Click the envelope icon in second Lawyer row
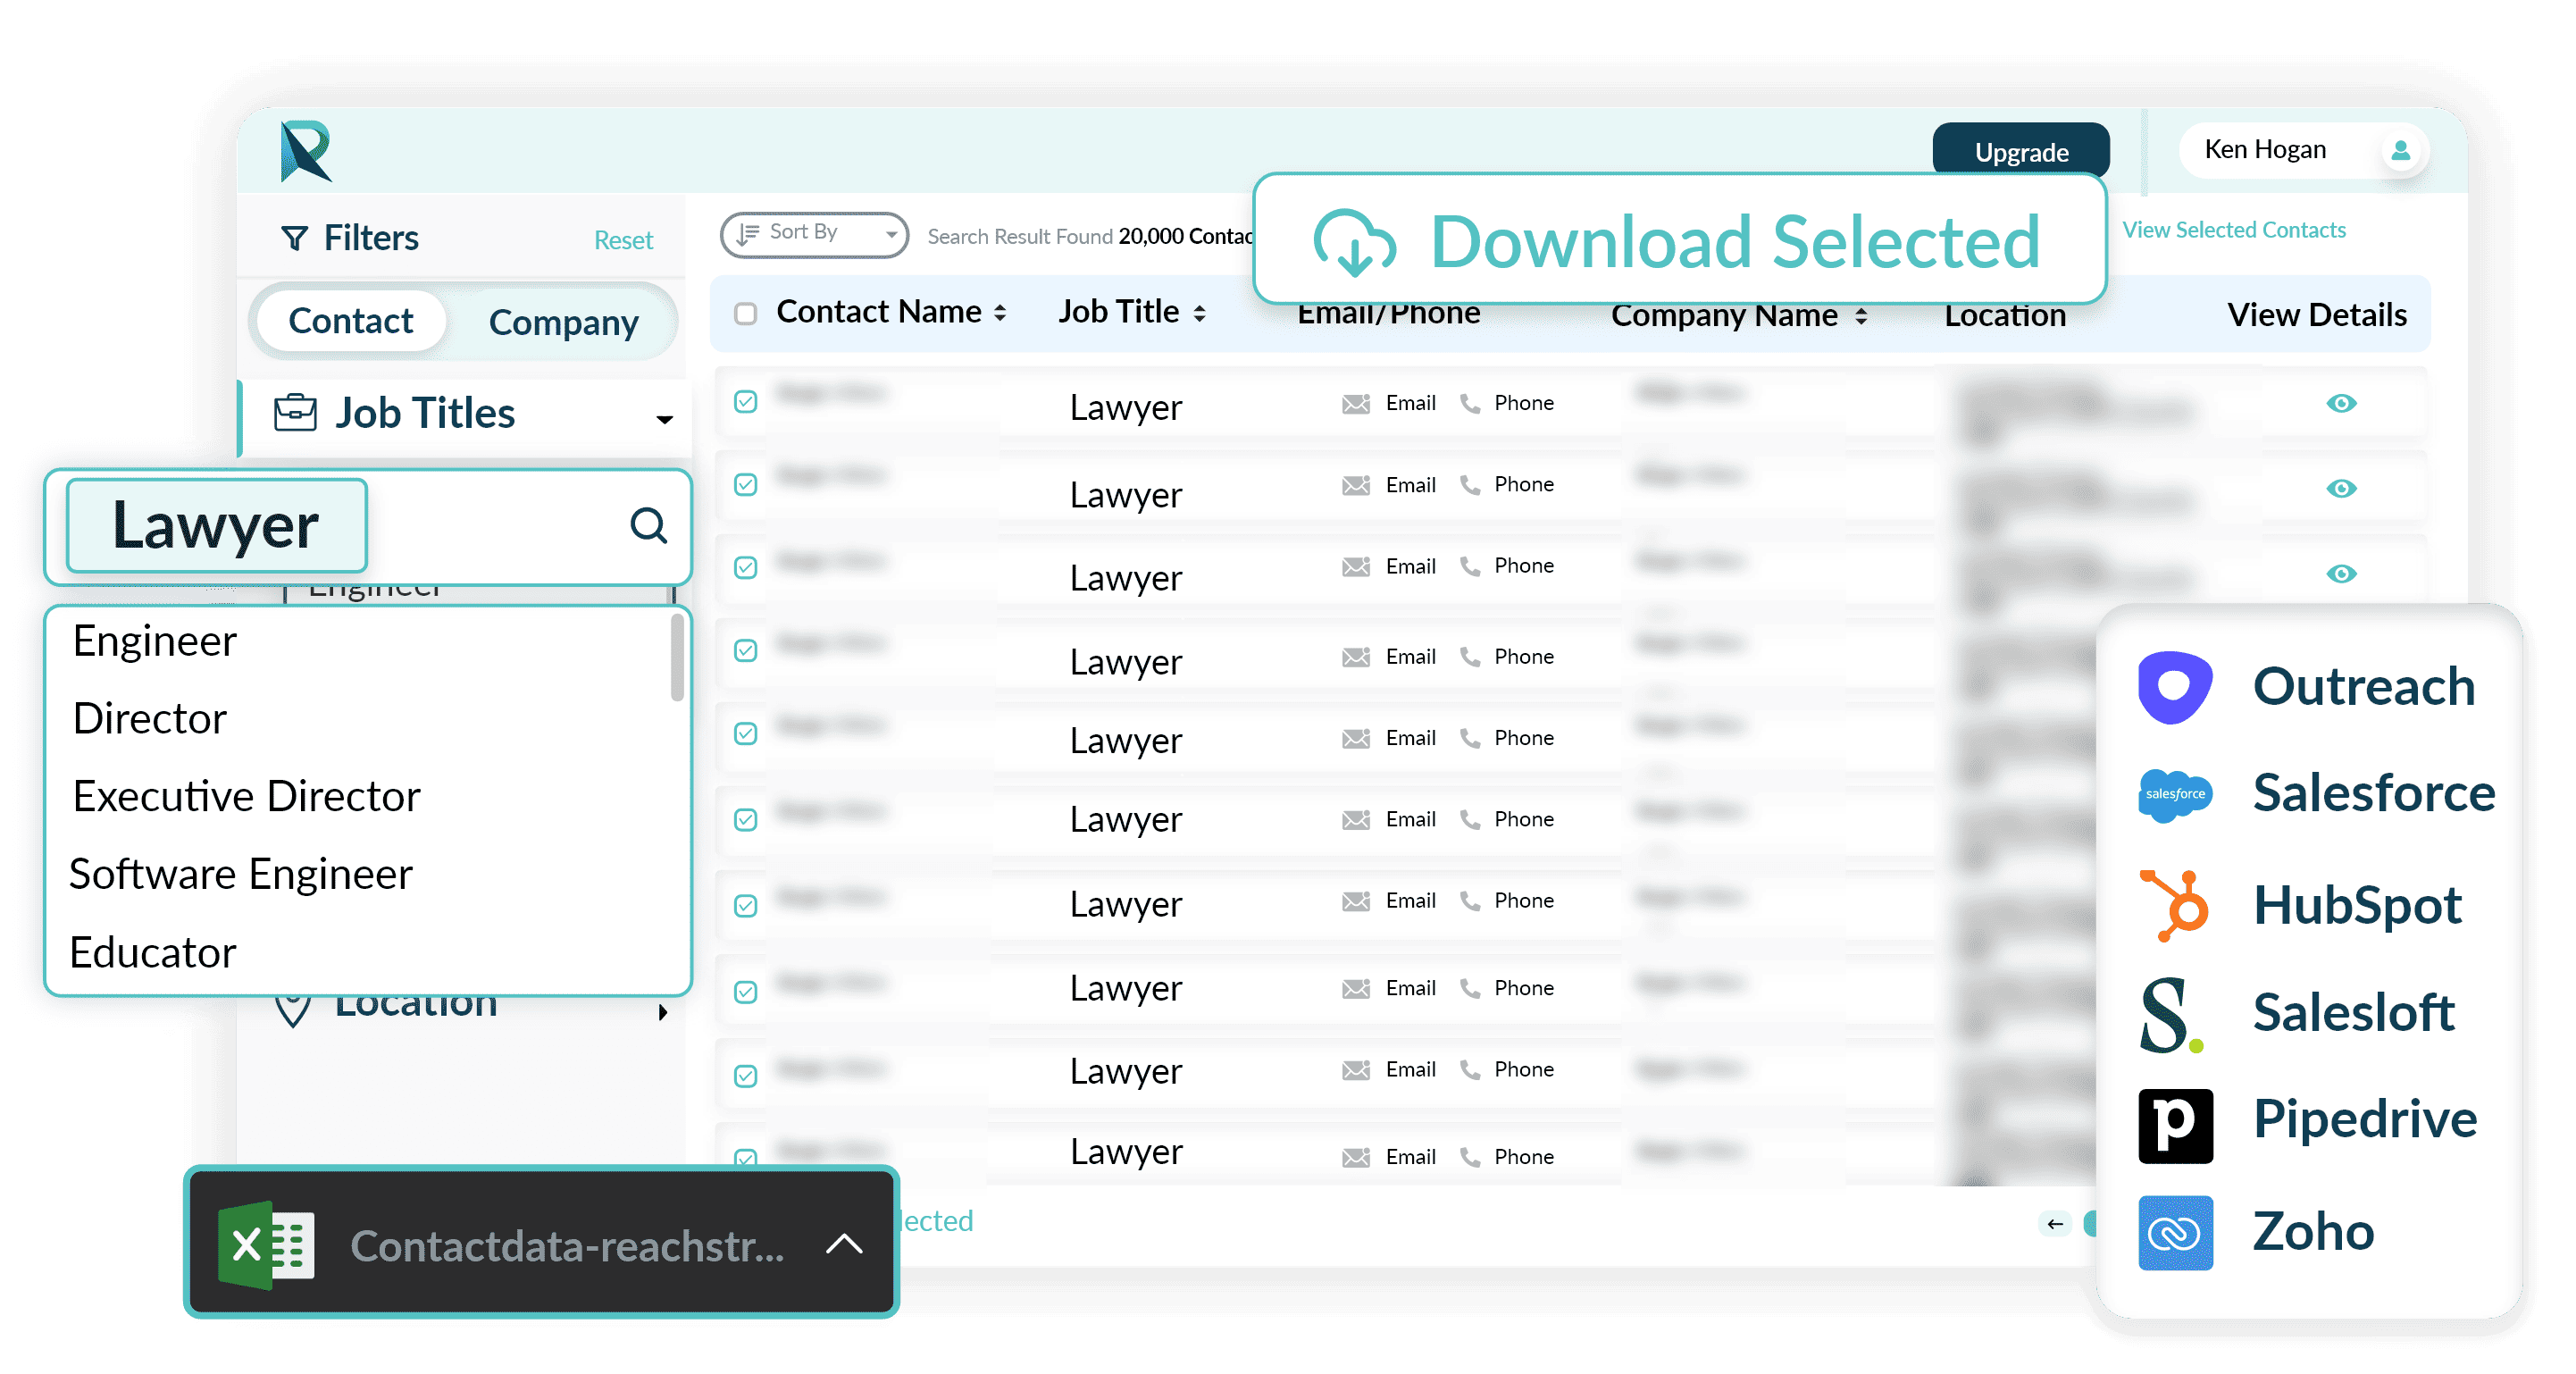The height and width of the screenshot is (1374, 2576). (1355, 486)
